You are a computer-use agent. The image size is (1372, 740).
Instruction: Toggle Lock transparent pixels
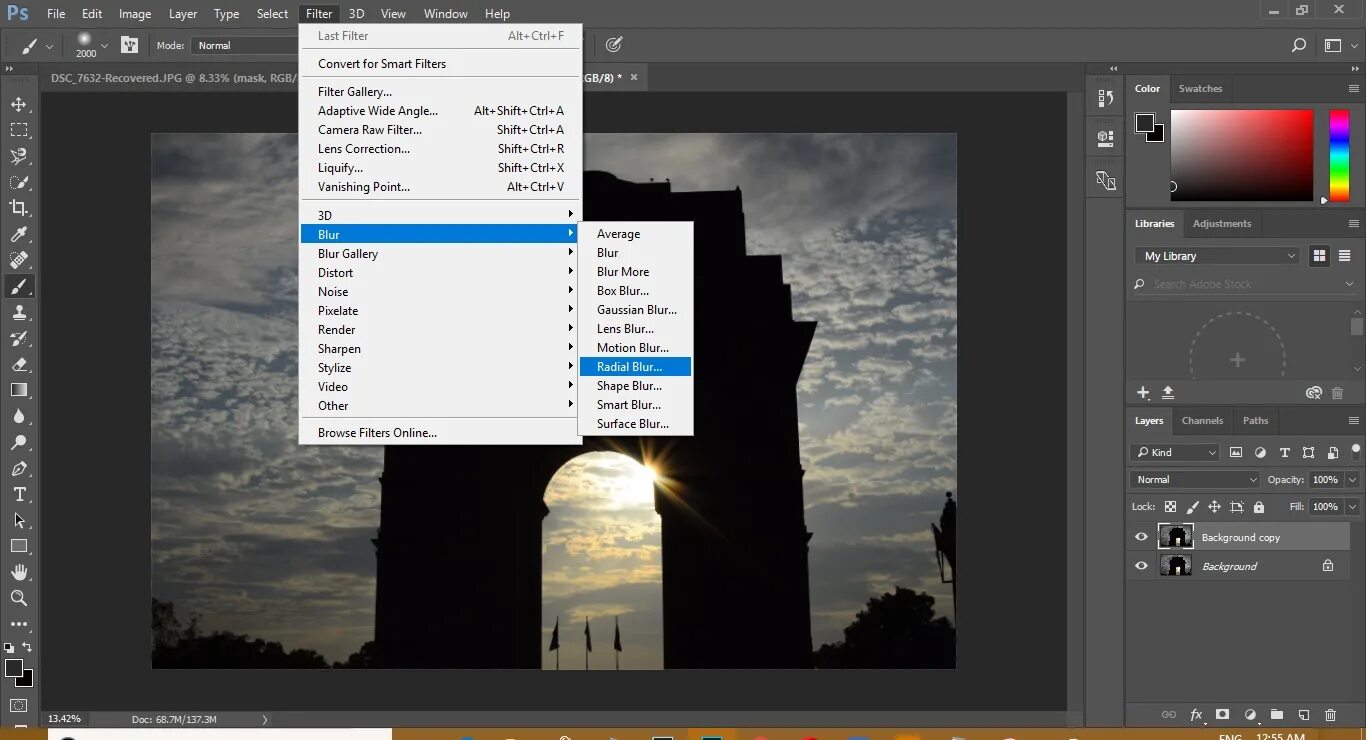point(1170,507)
